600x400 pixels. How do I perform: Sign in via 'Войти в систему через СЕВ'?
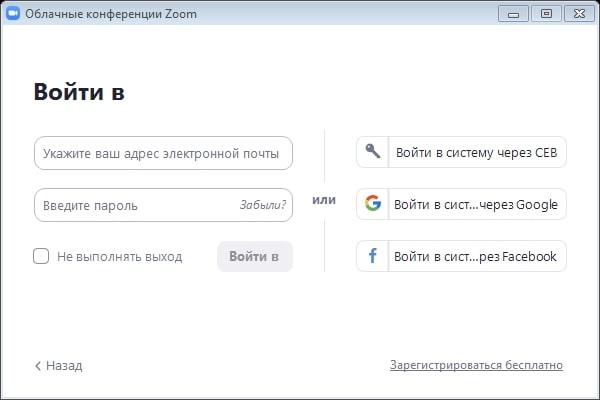[461, 152]
